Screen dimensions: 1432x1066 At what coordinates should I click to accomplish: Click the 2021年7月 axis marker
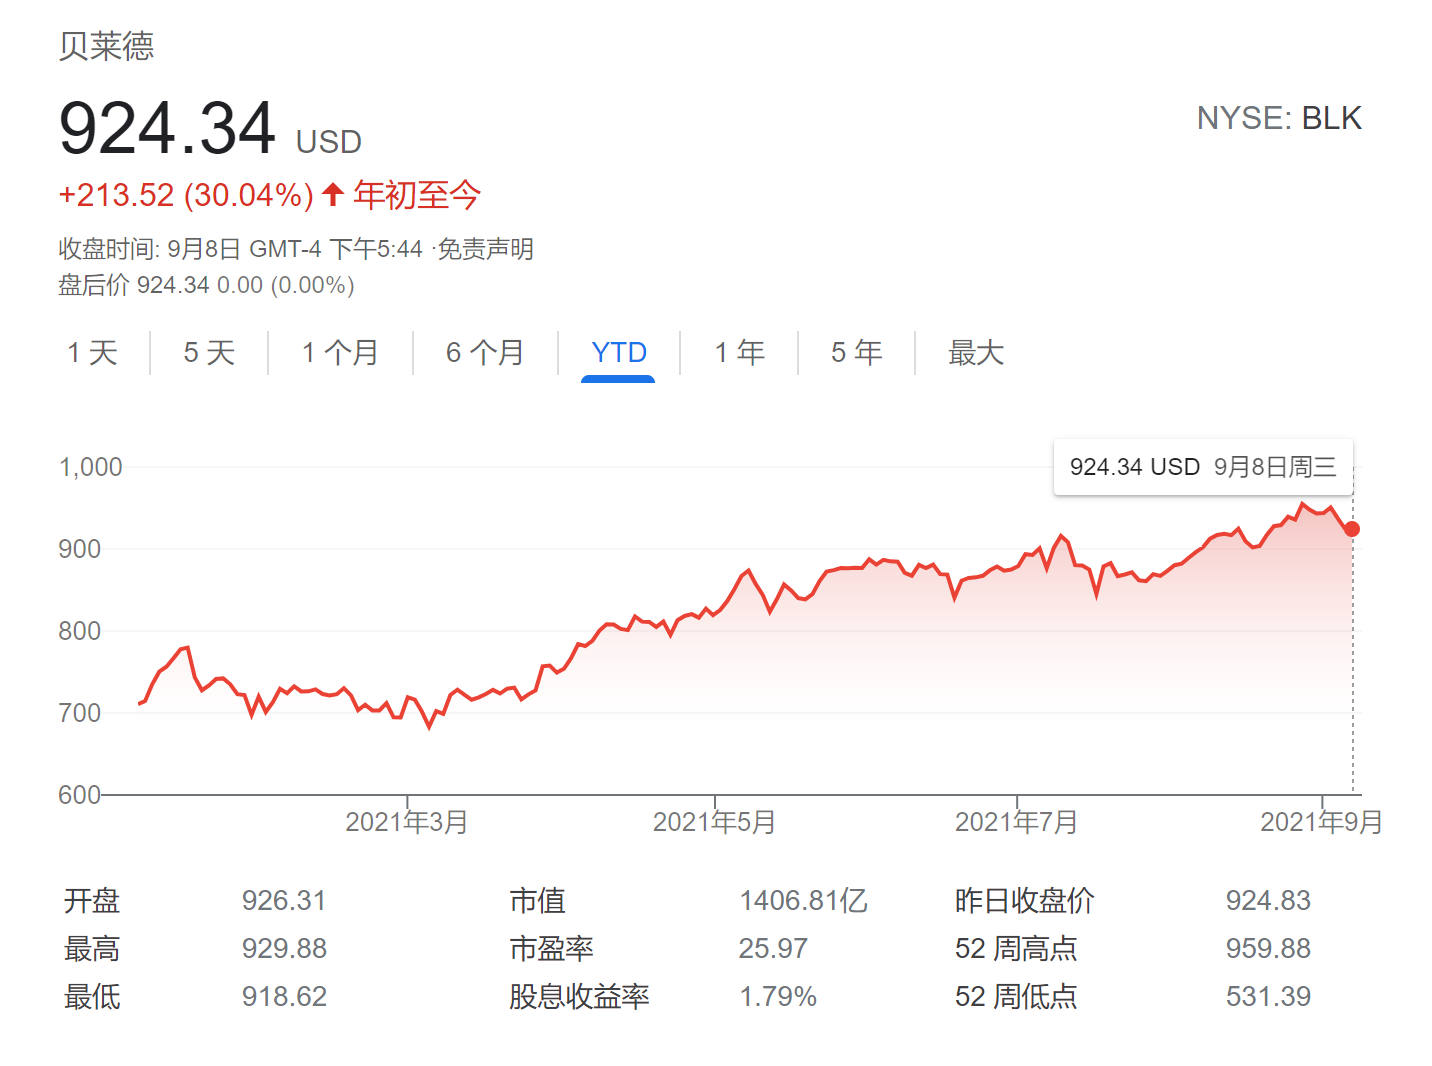click(1016, 822)
